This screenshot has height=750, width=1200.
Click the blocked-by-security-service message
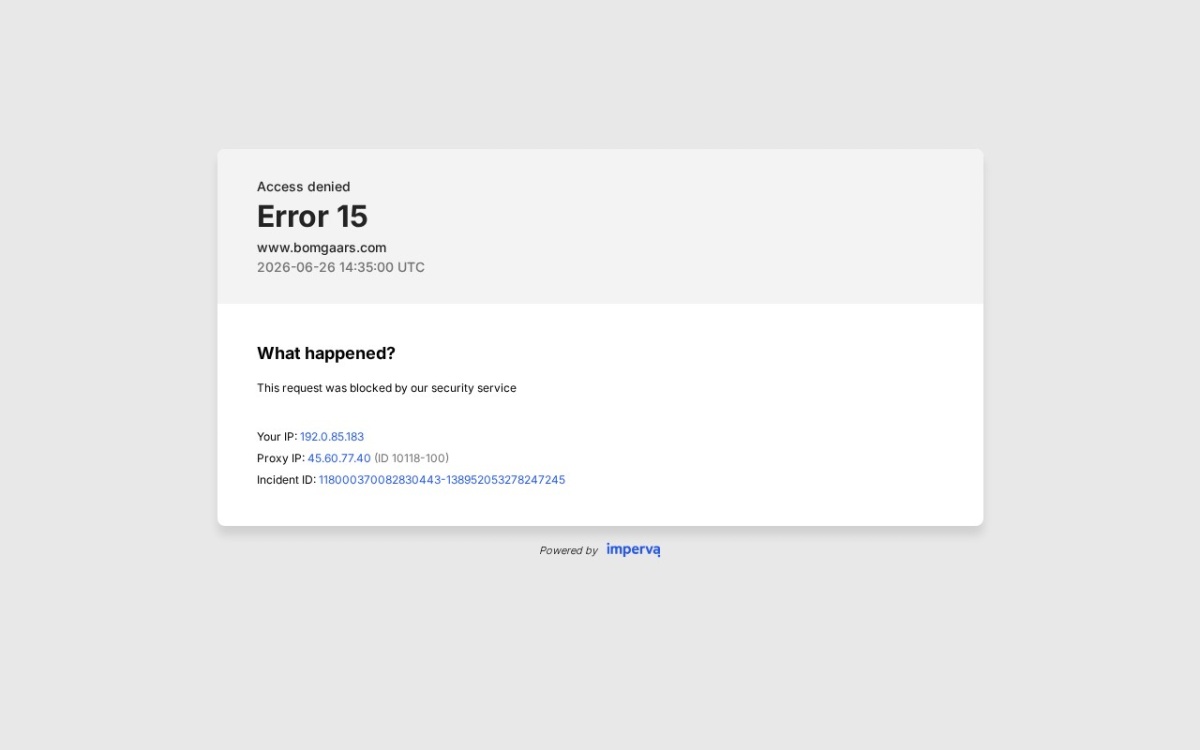[x=387, y=388]
